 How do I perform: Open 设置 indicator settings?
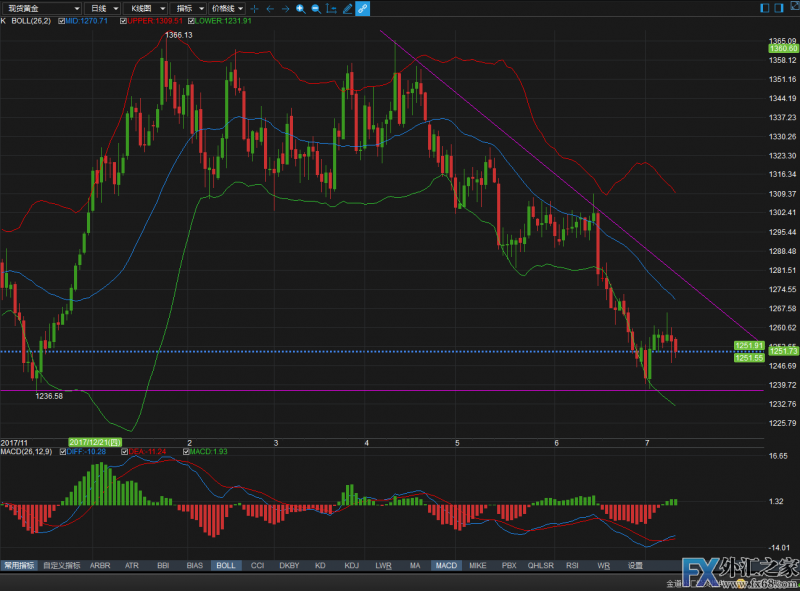click(635, 565)
